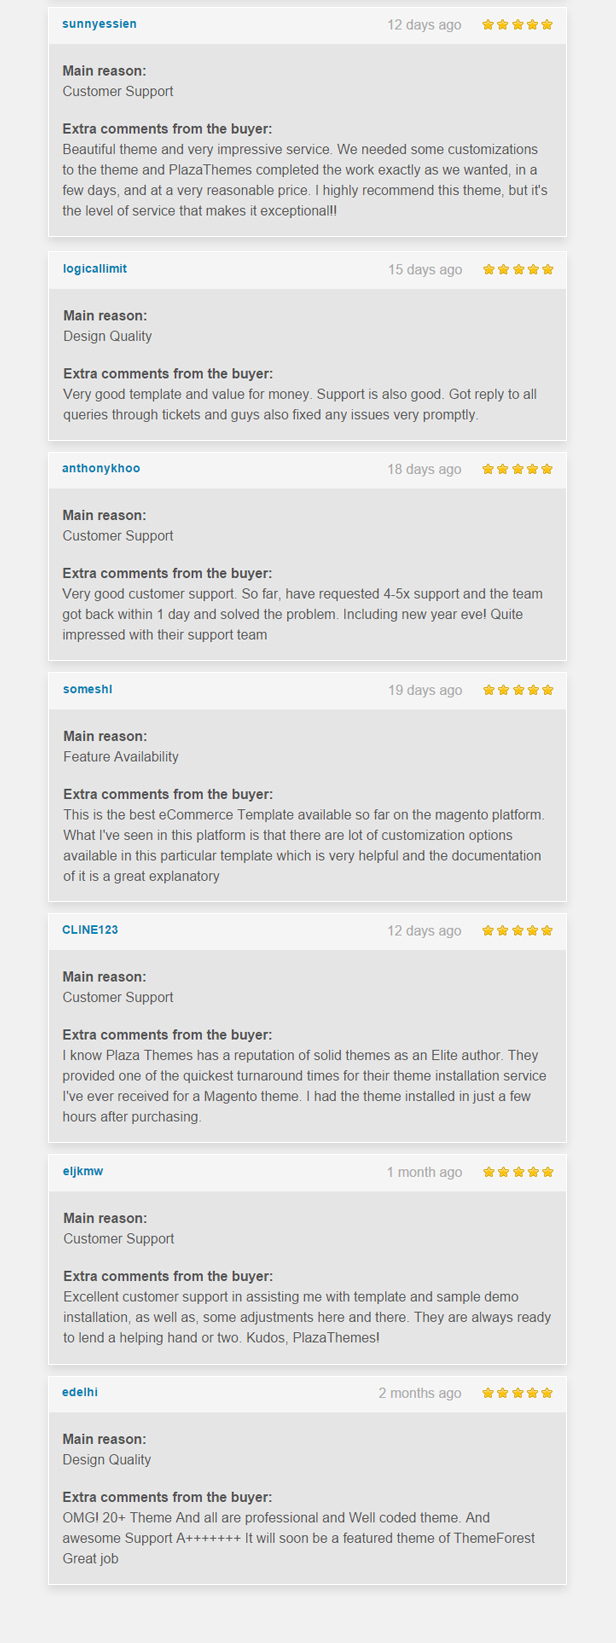Click the star rating on edelhi's review
The height and width of the screenshot is (1643, 616).
(518, 1392)
